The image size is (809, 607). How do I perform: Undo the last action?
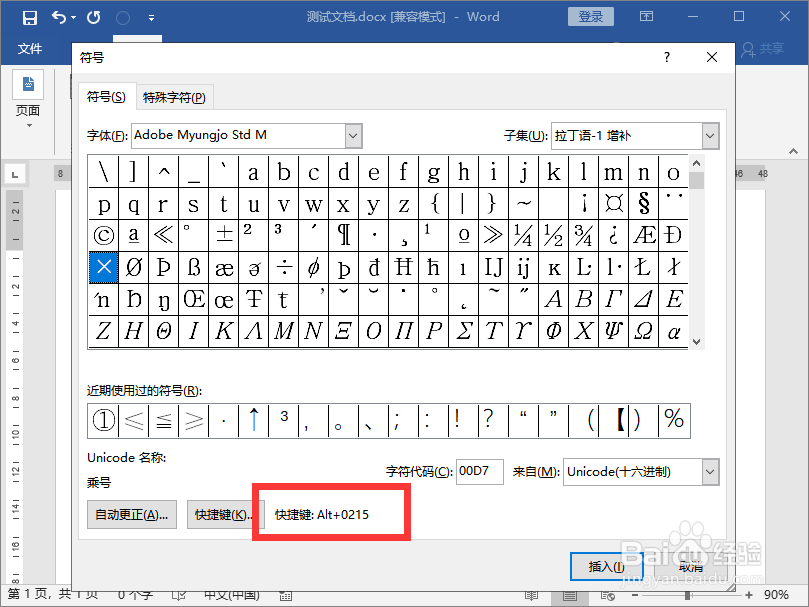pyautogui.click(x=57, y=16)
